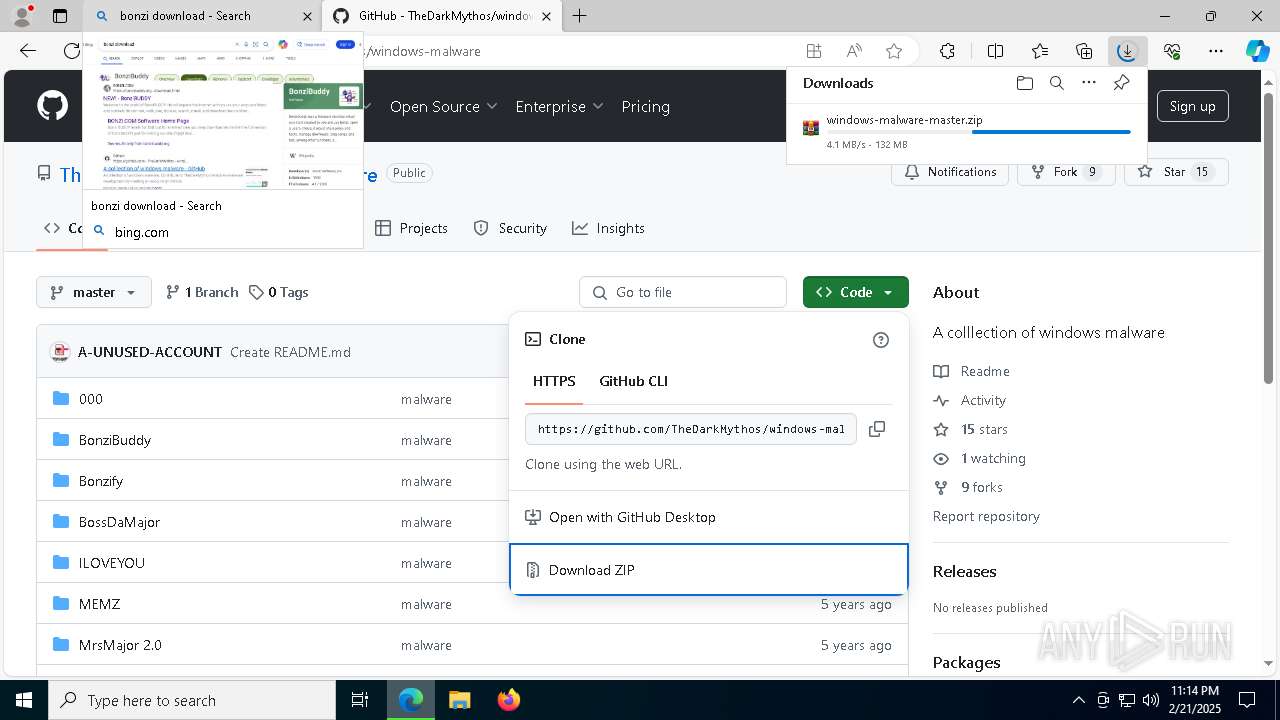
Task: Open the BonziBuddy folder
Action: [115, 440]
